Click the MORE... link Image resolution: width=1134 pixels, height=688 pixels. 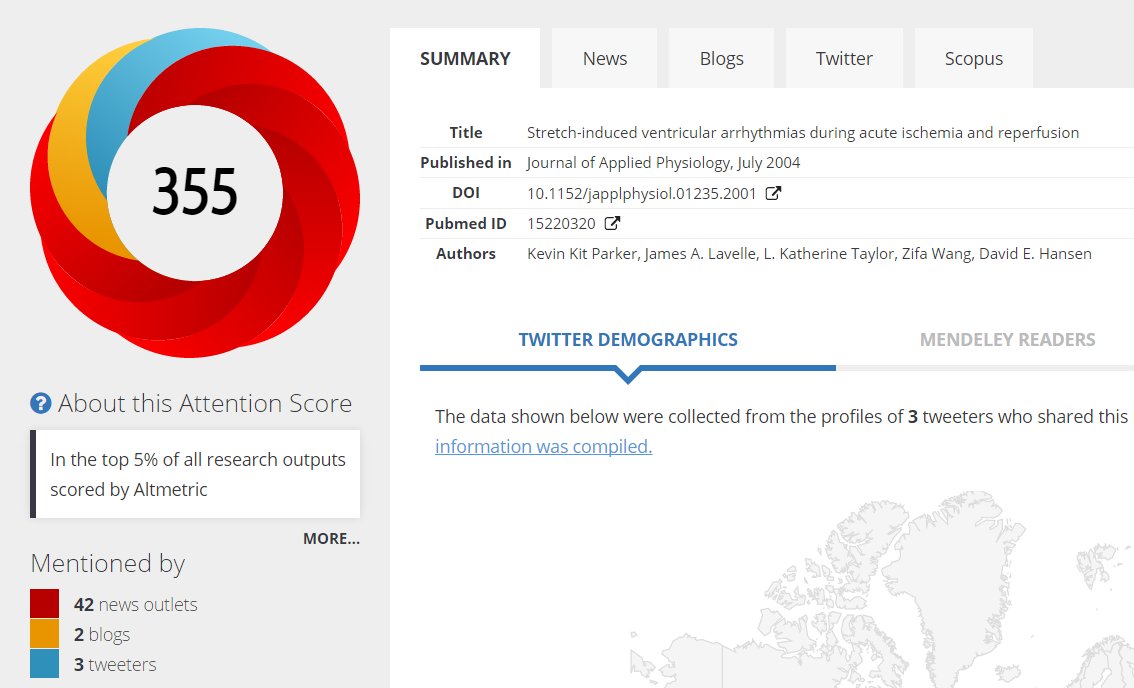331,538
